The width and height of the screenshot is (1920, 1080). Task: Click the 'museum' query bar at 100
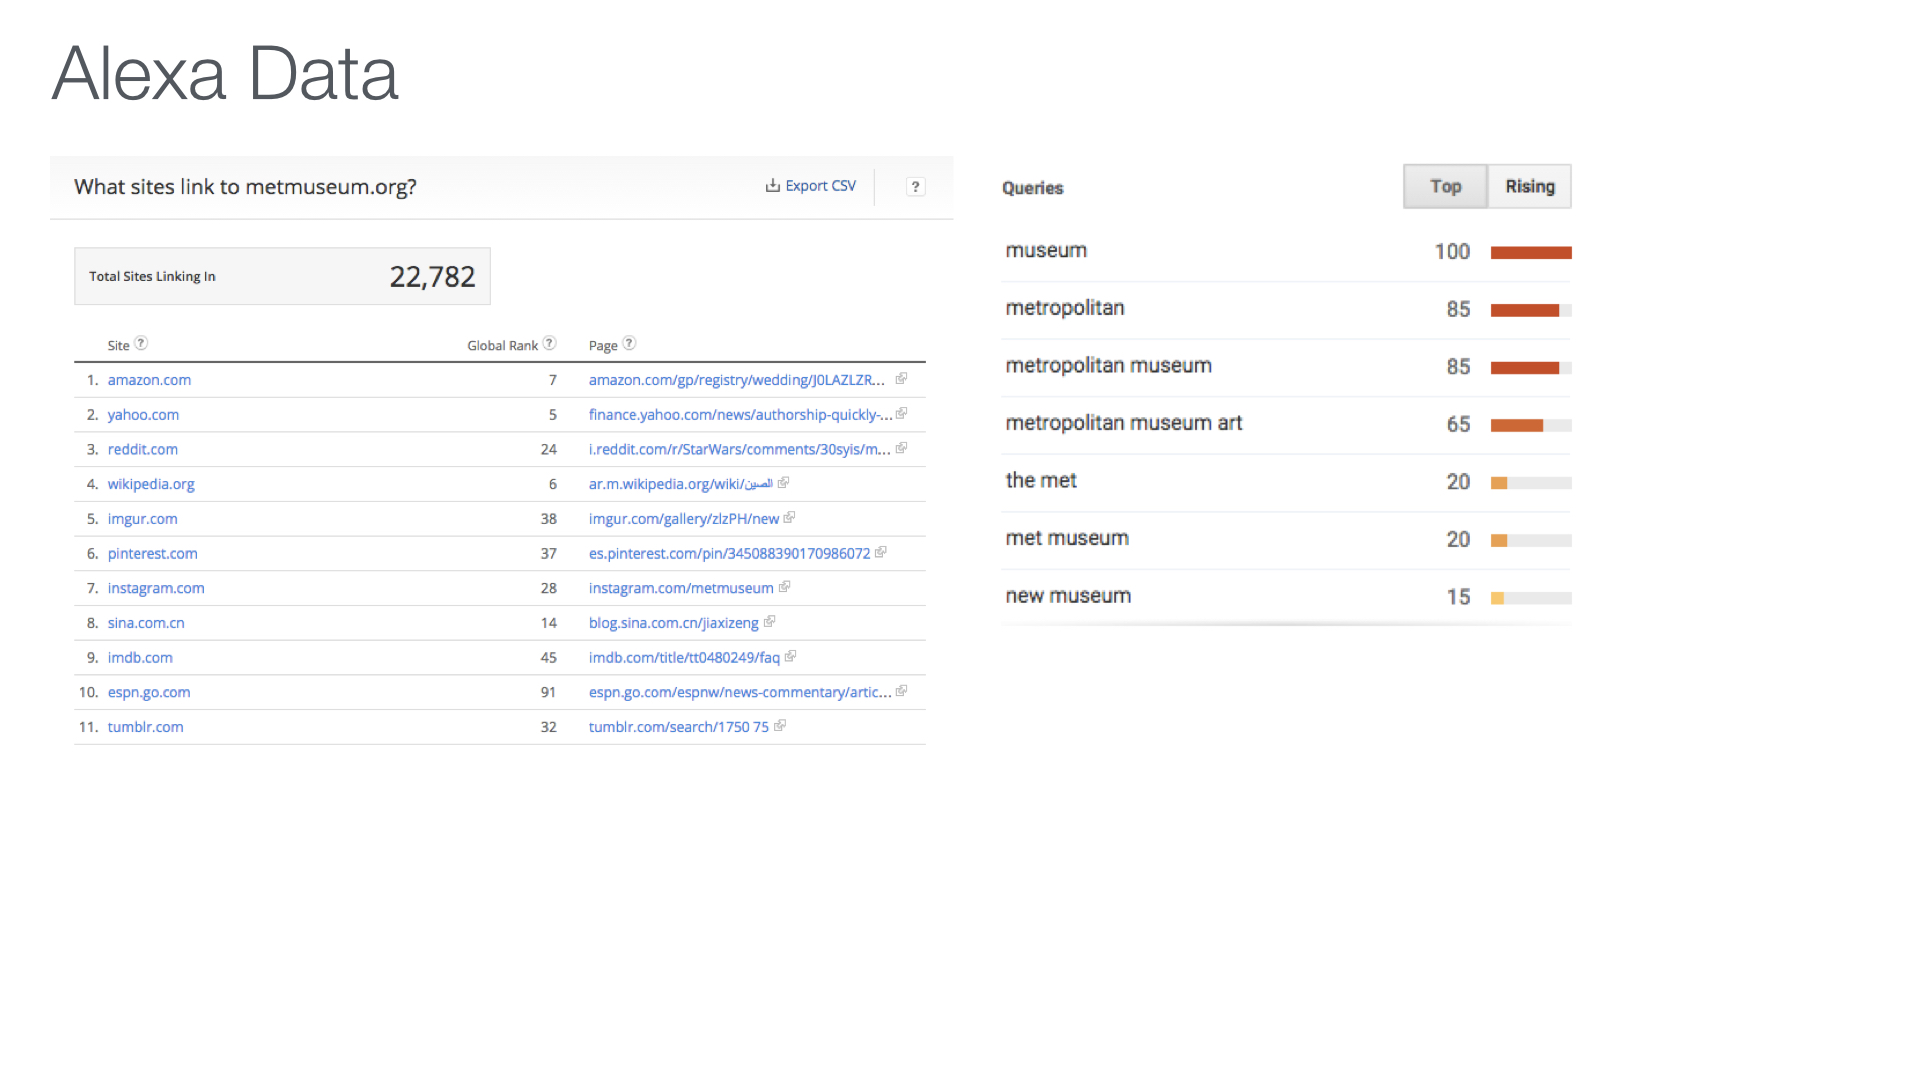1531,253
